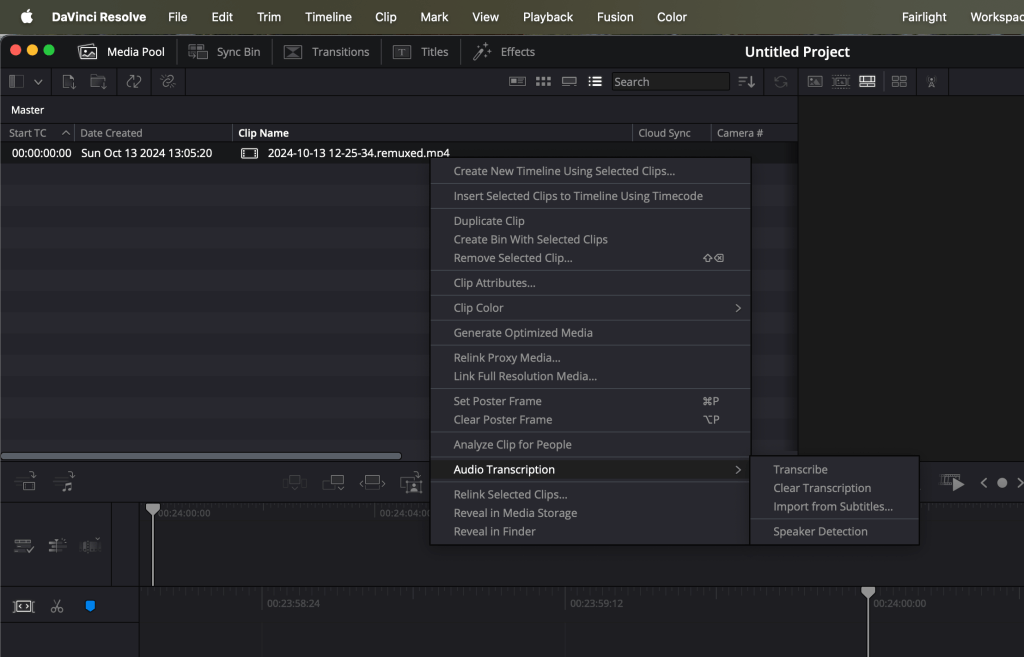Click the Split Clip scissors icon

[57, 607]
